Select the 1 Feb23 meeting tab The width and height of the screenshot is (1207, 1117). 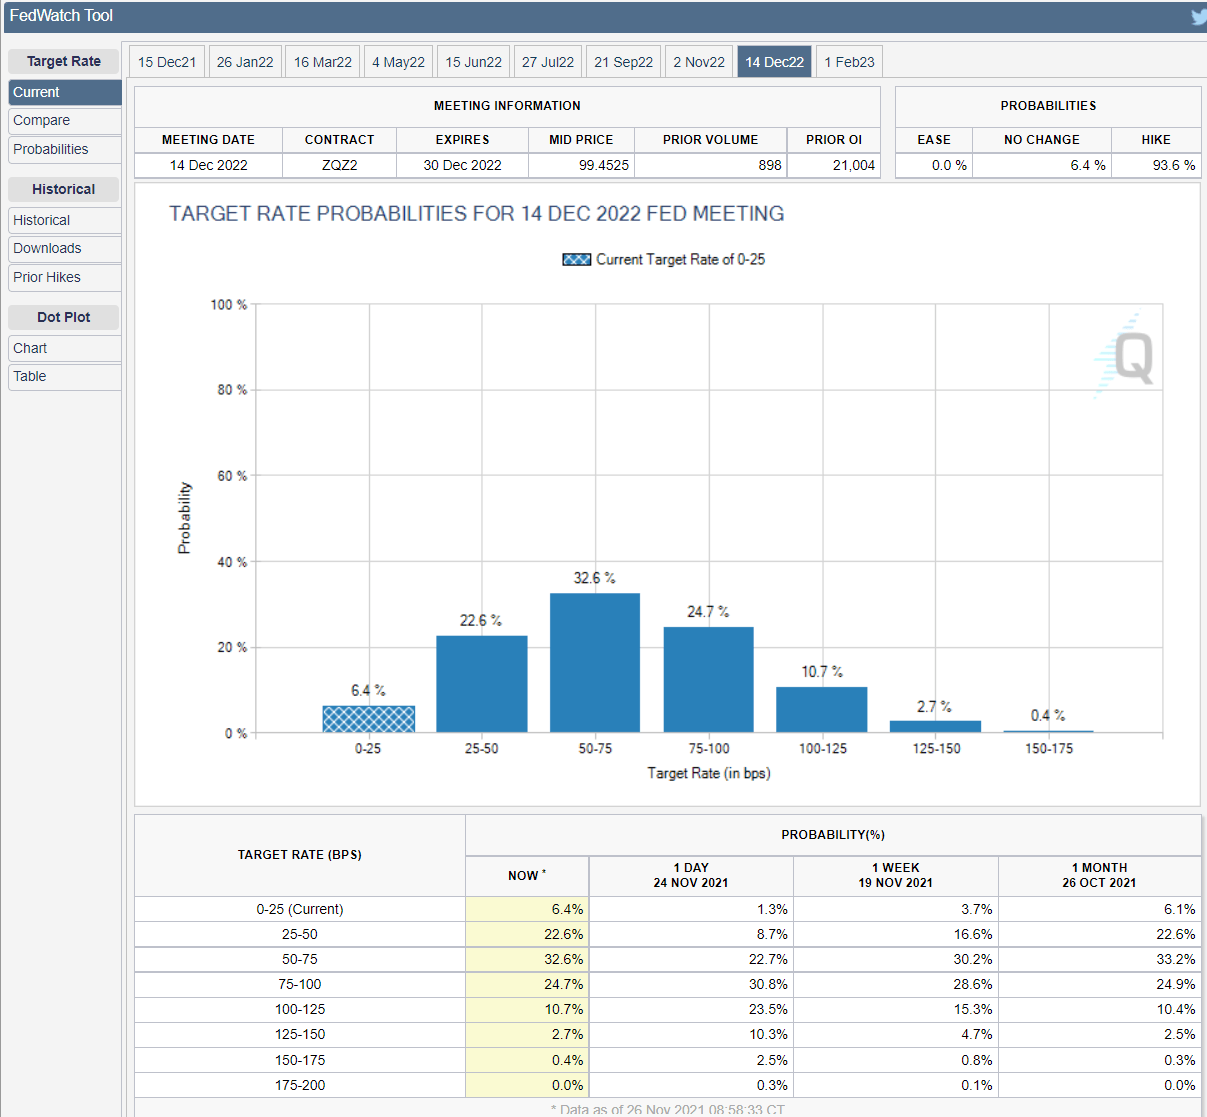click(849, 62)
